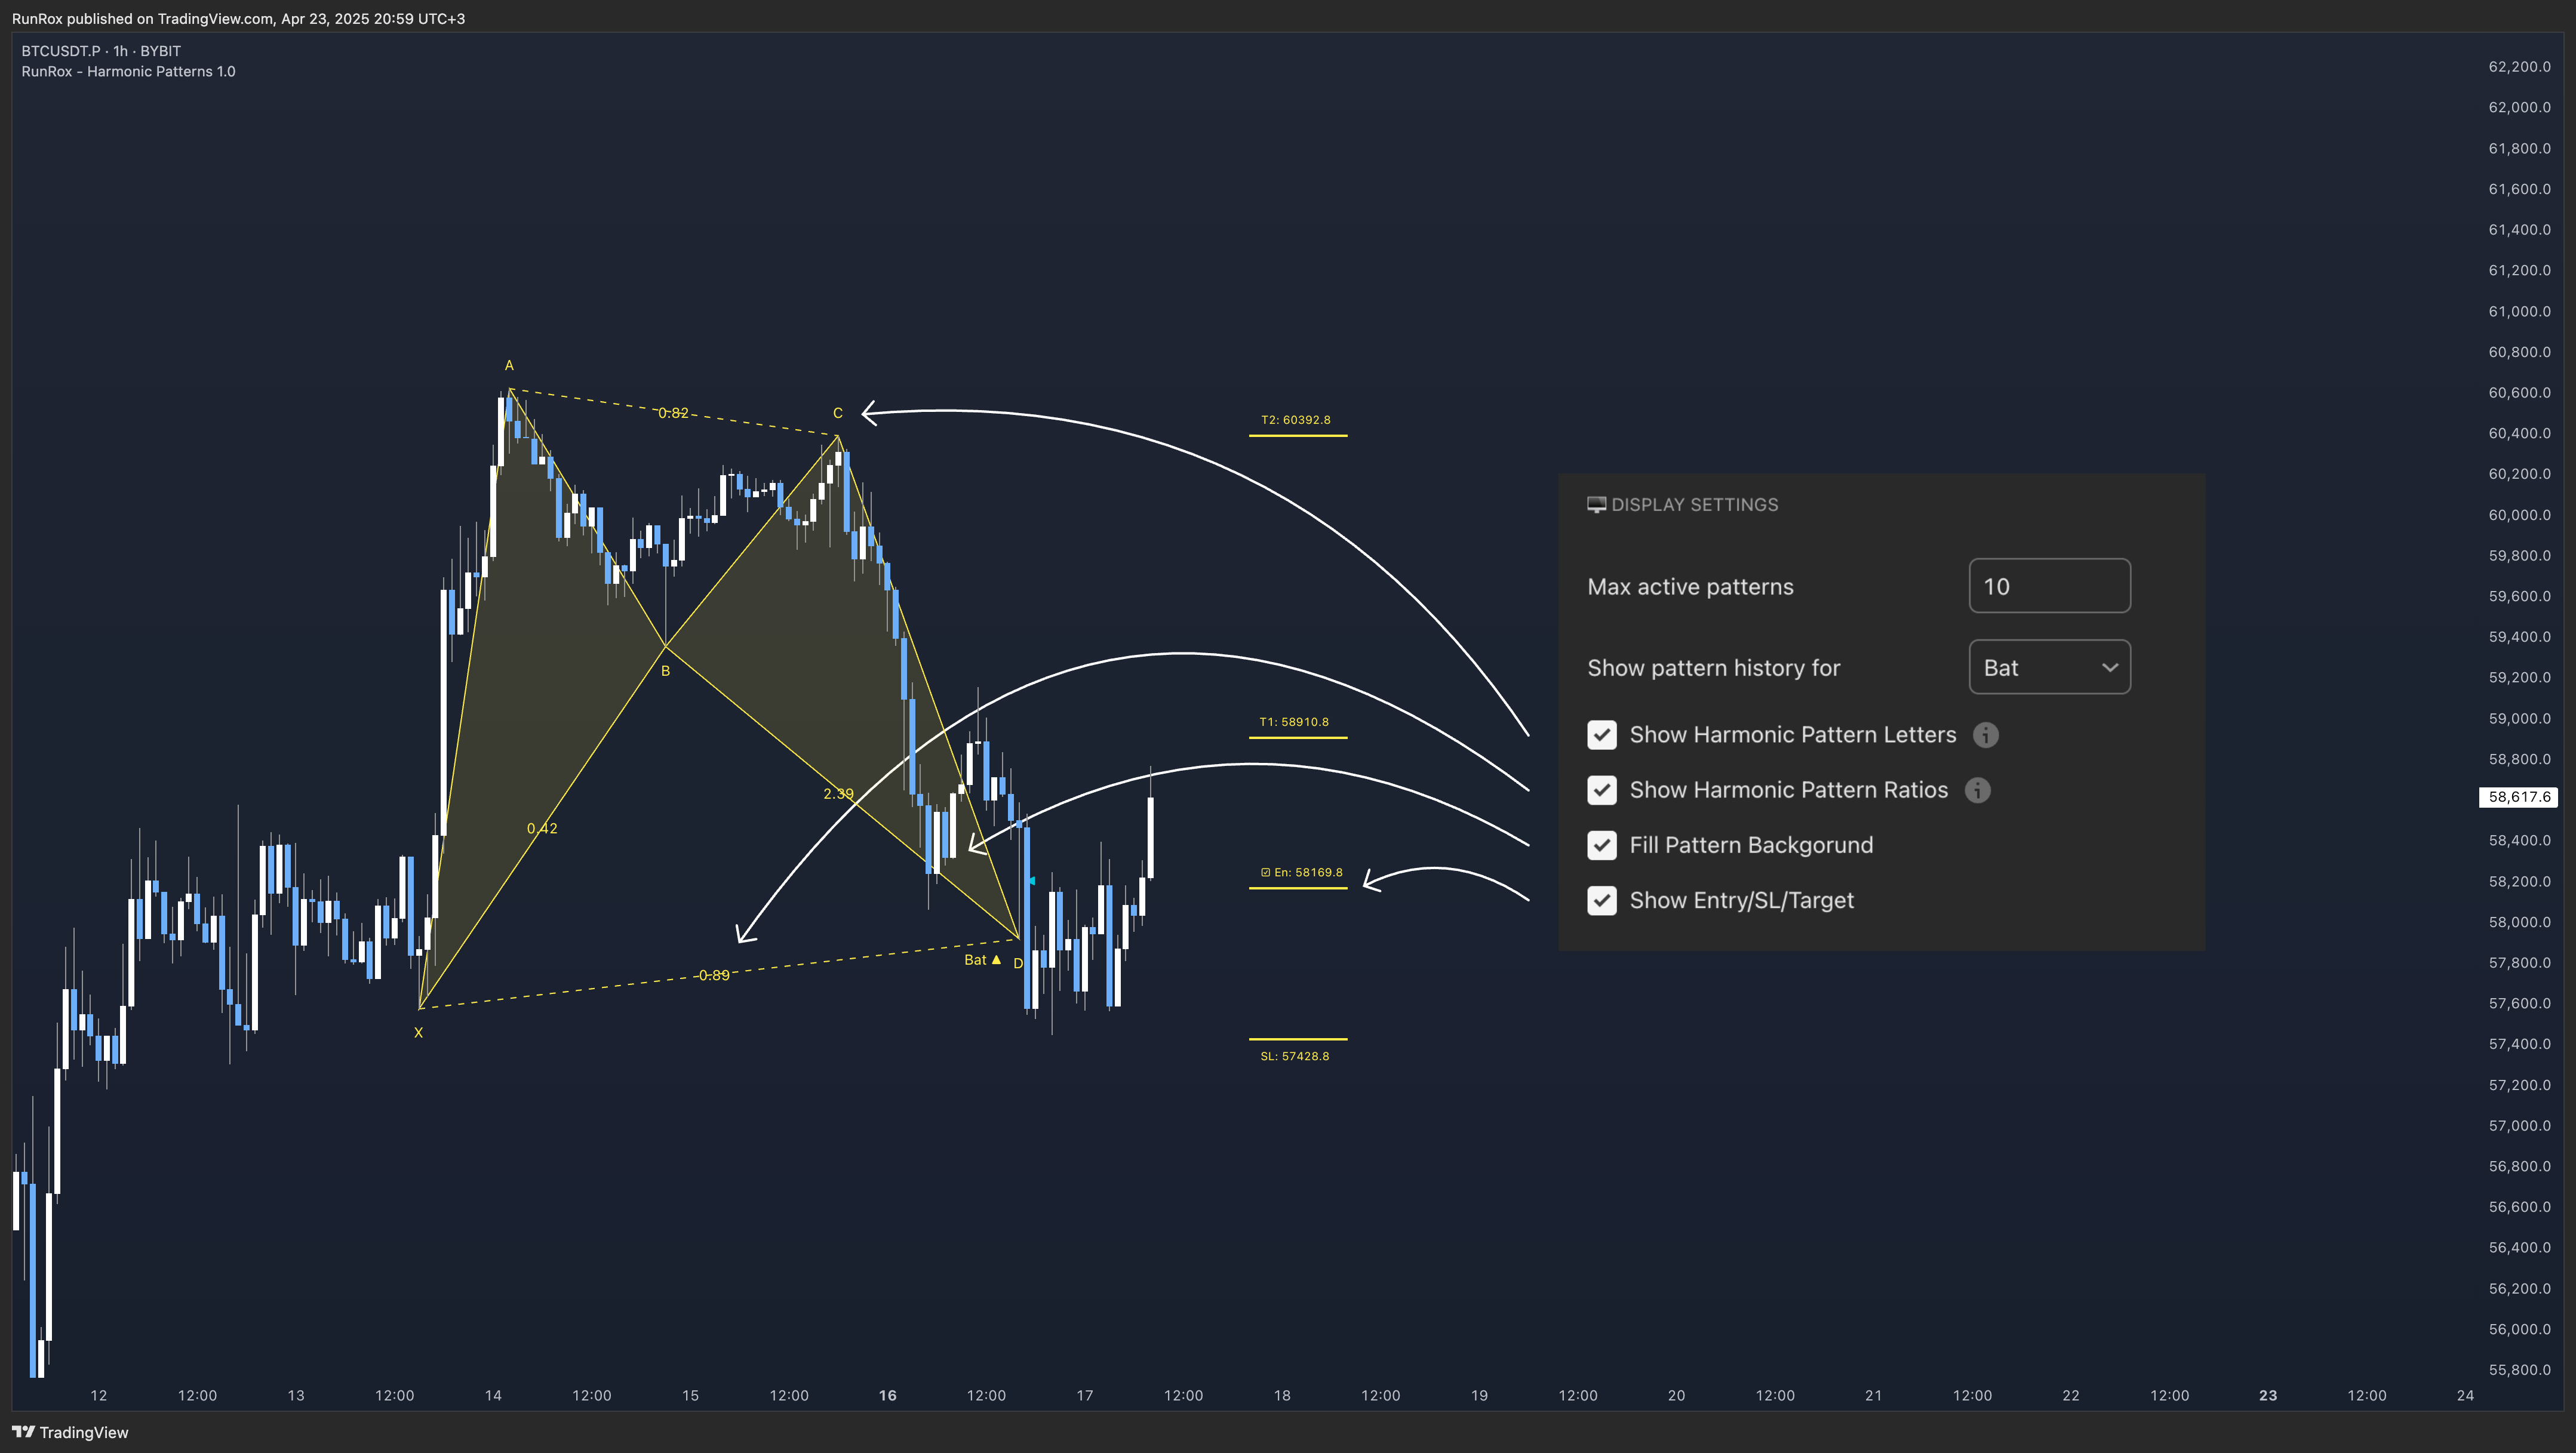
Task: Click info icon beside Pattern Letters
Action: 1985,735
